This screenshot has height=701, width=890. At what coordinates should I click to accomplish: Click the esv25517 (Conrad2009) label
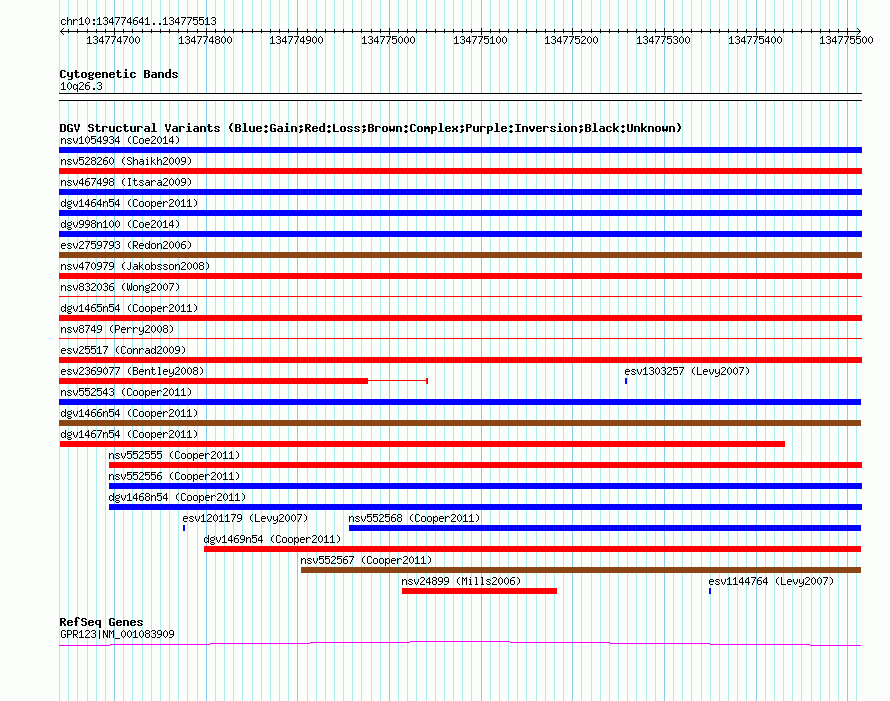(x=123, y=350)
